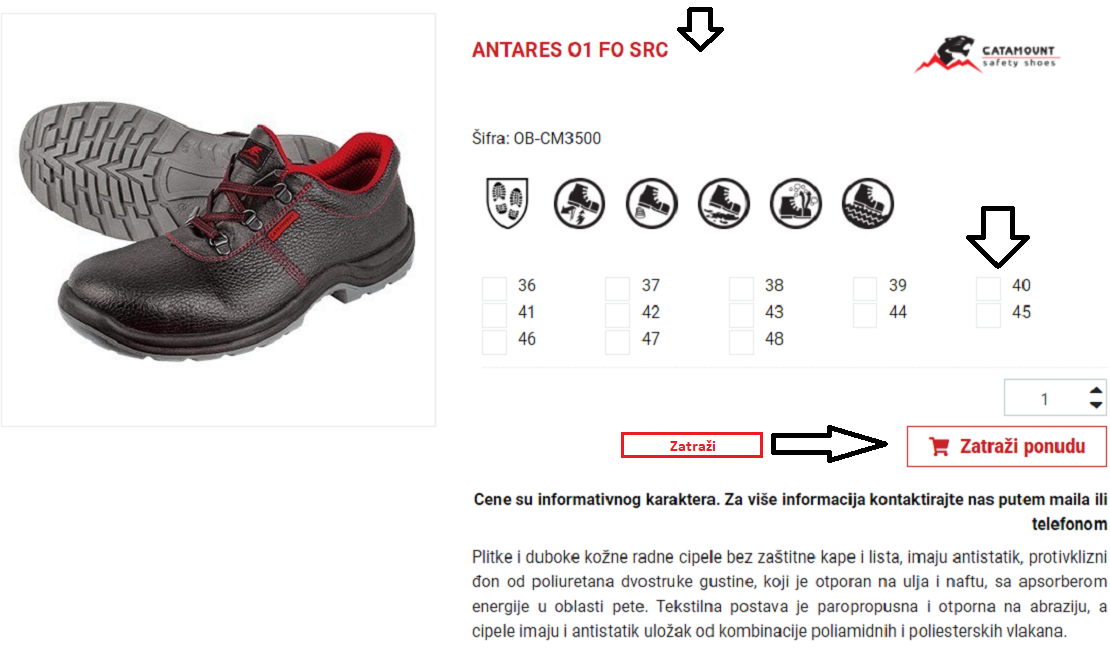This screenshot has height=648, width=1110.
Task: Click the oil-resistant sole wavy lines icon
Action: (x=868, y=204)
